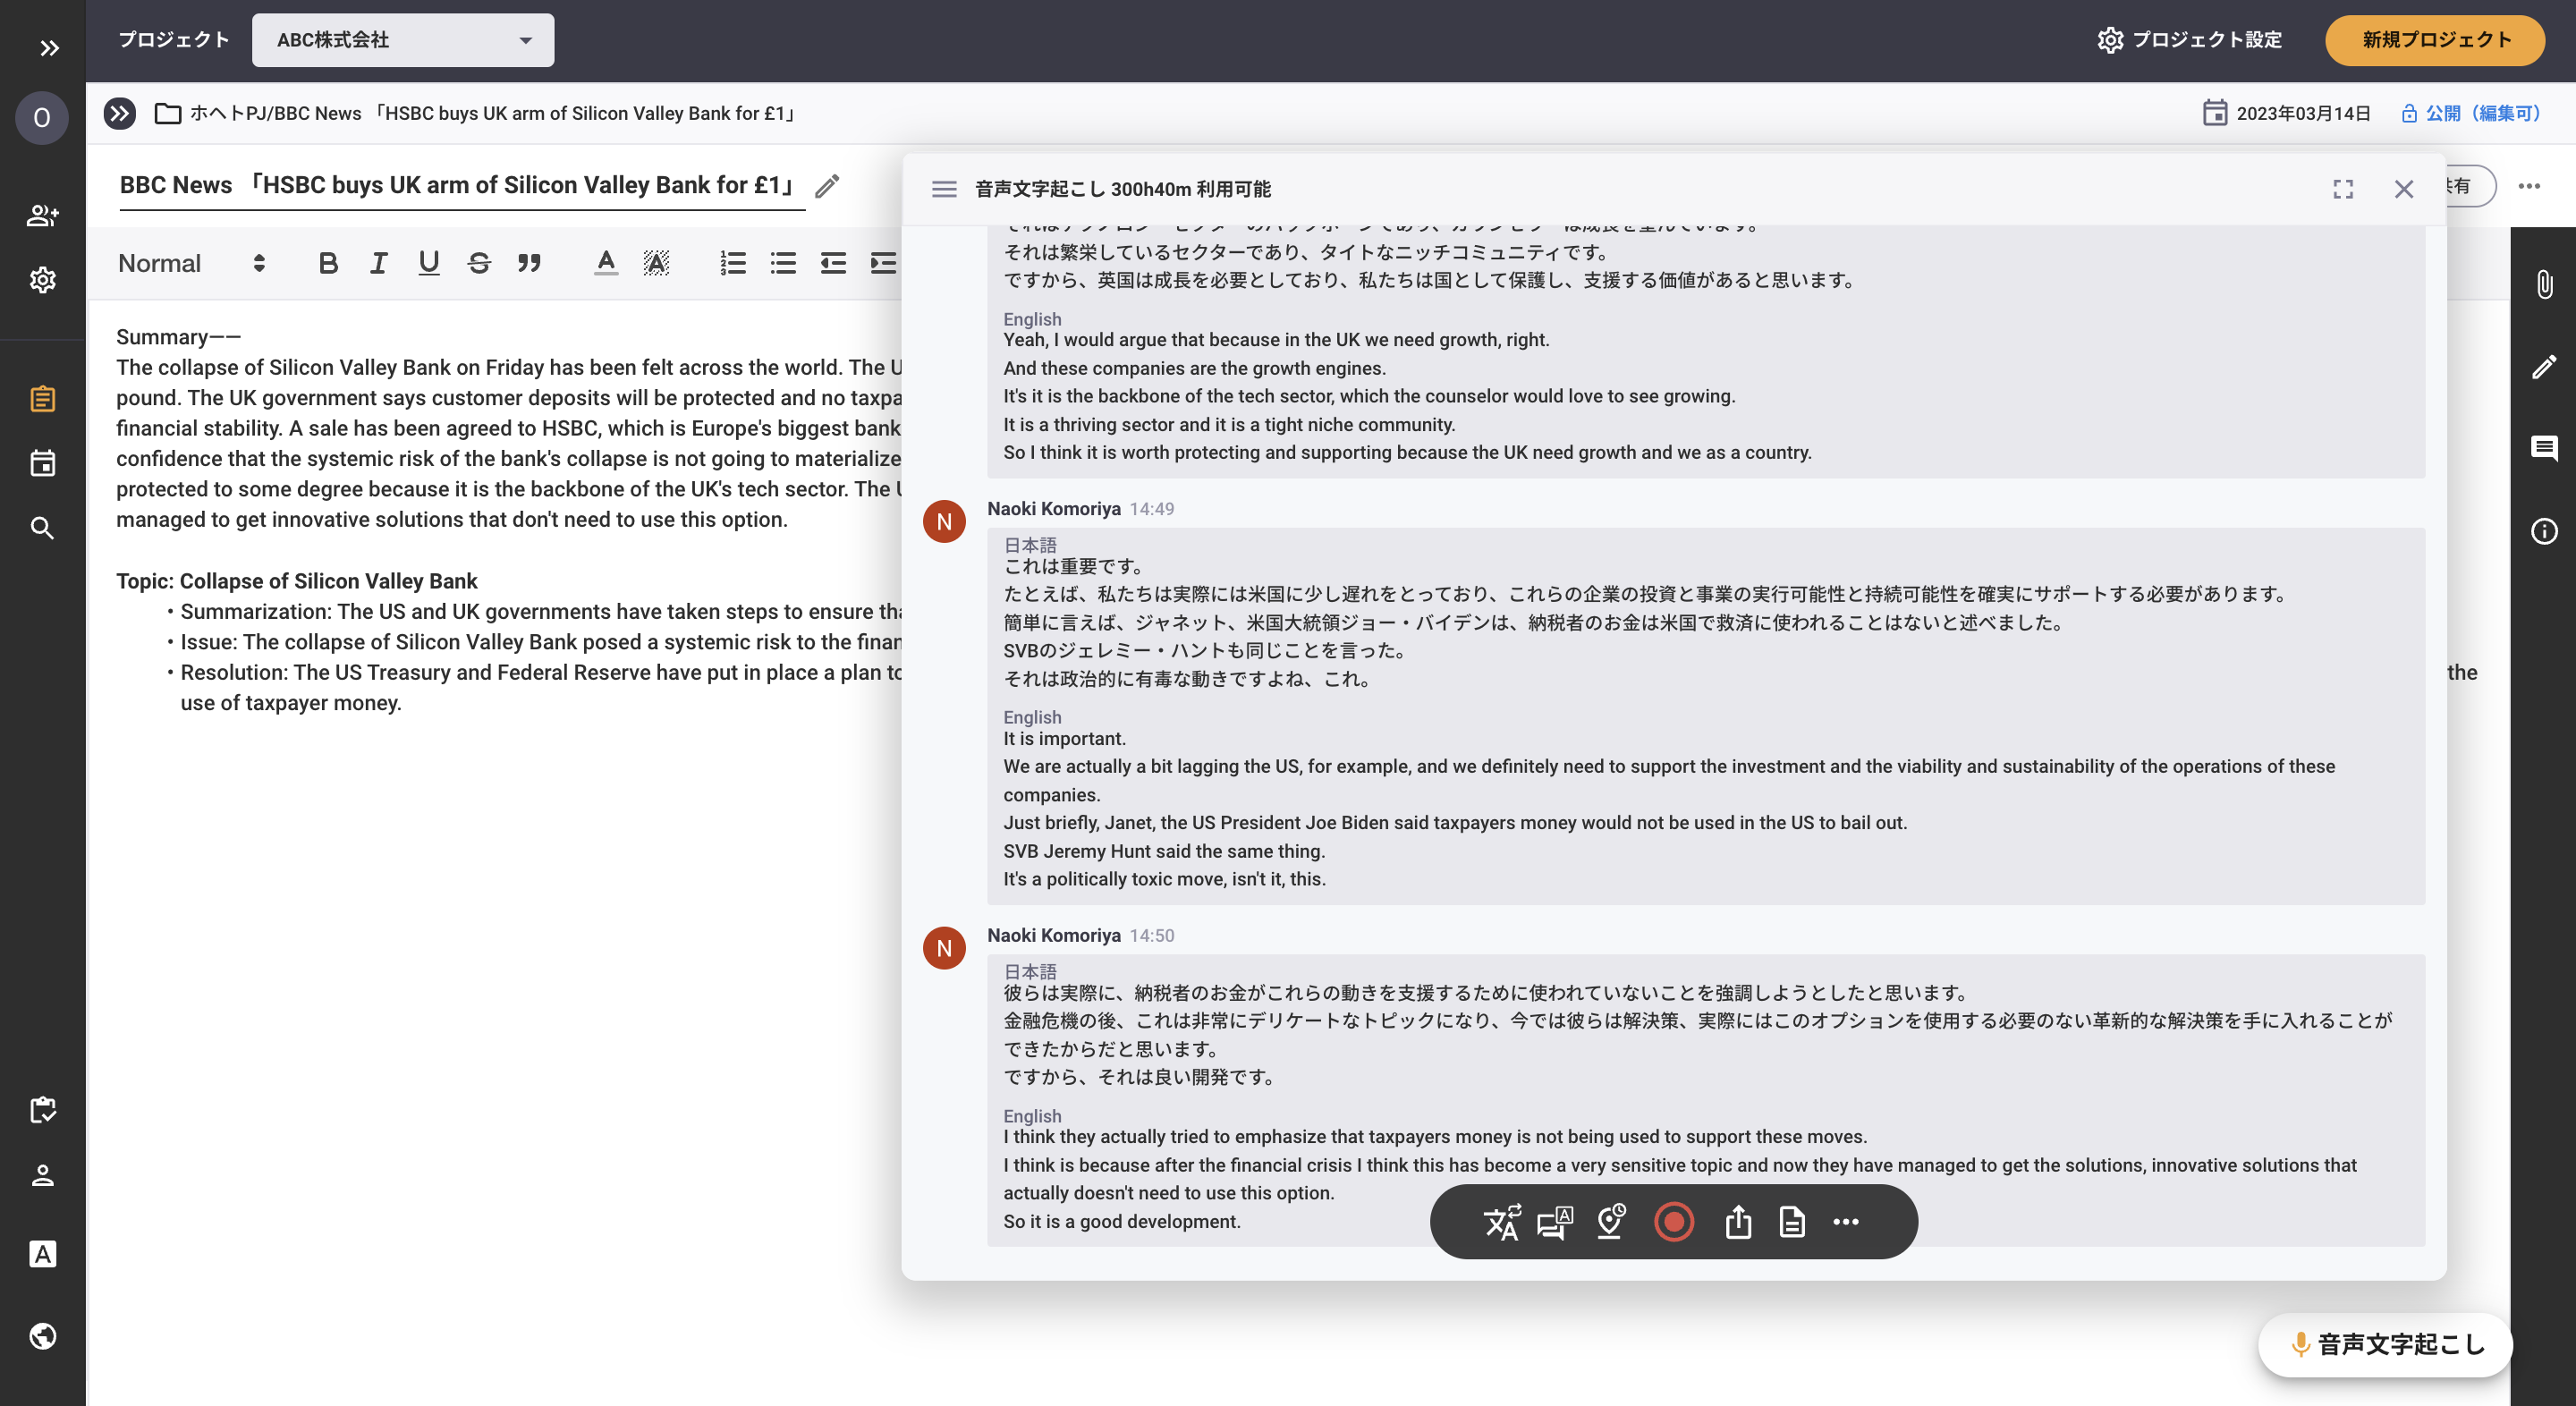This screenshot has width=2576, height=1406.
Task: Open the transcription panel hamburger menu
Action: [x=943, y=188]
